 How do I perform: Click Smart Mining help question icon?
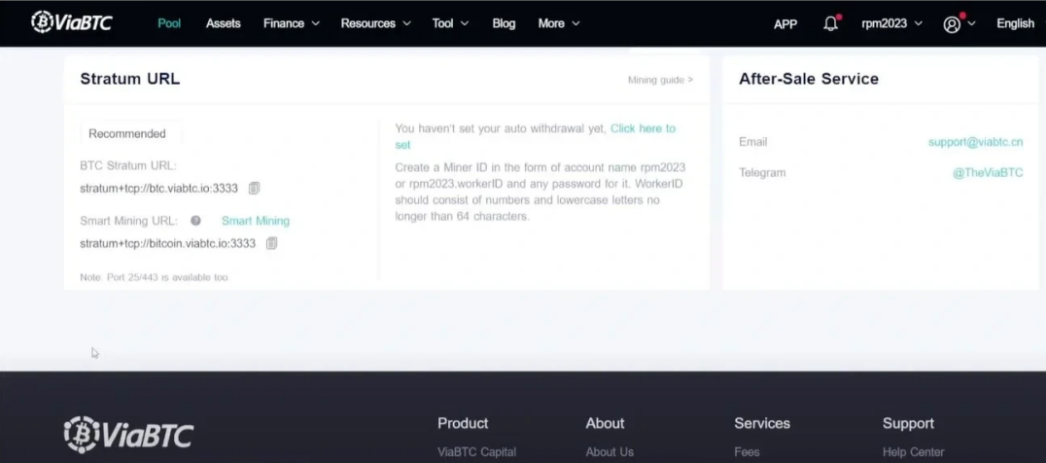click(196, 221)
